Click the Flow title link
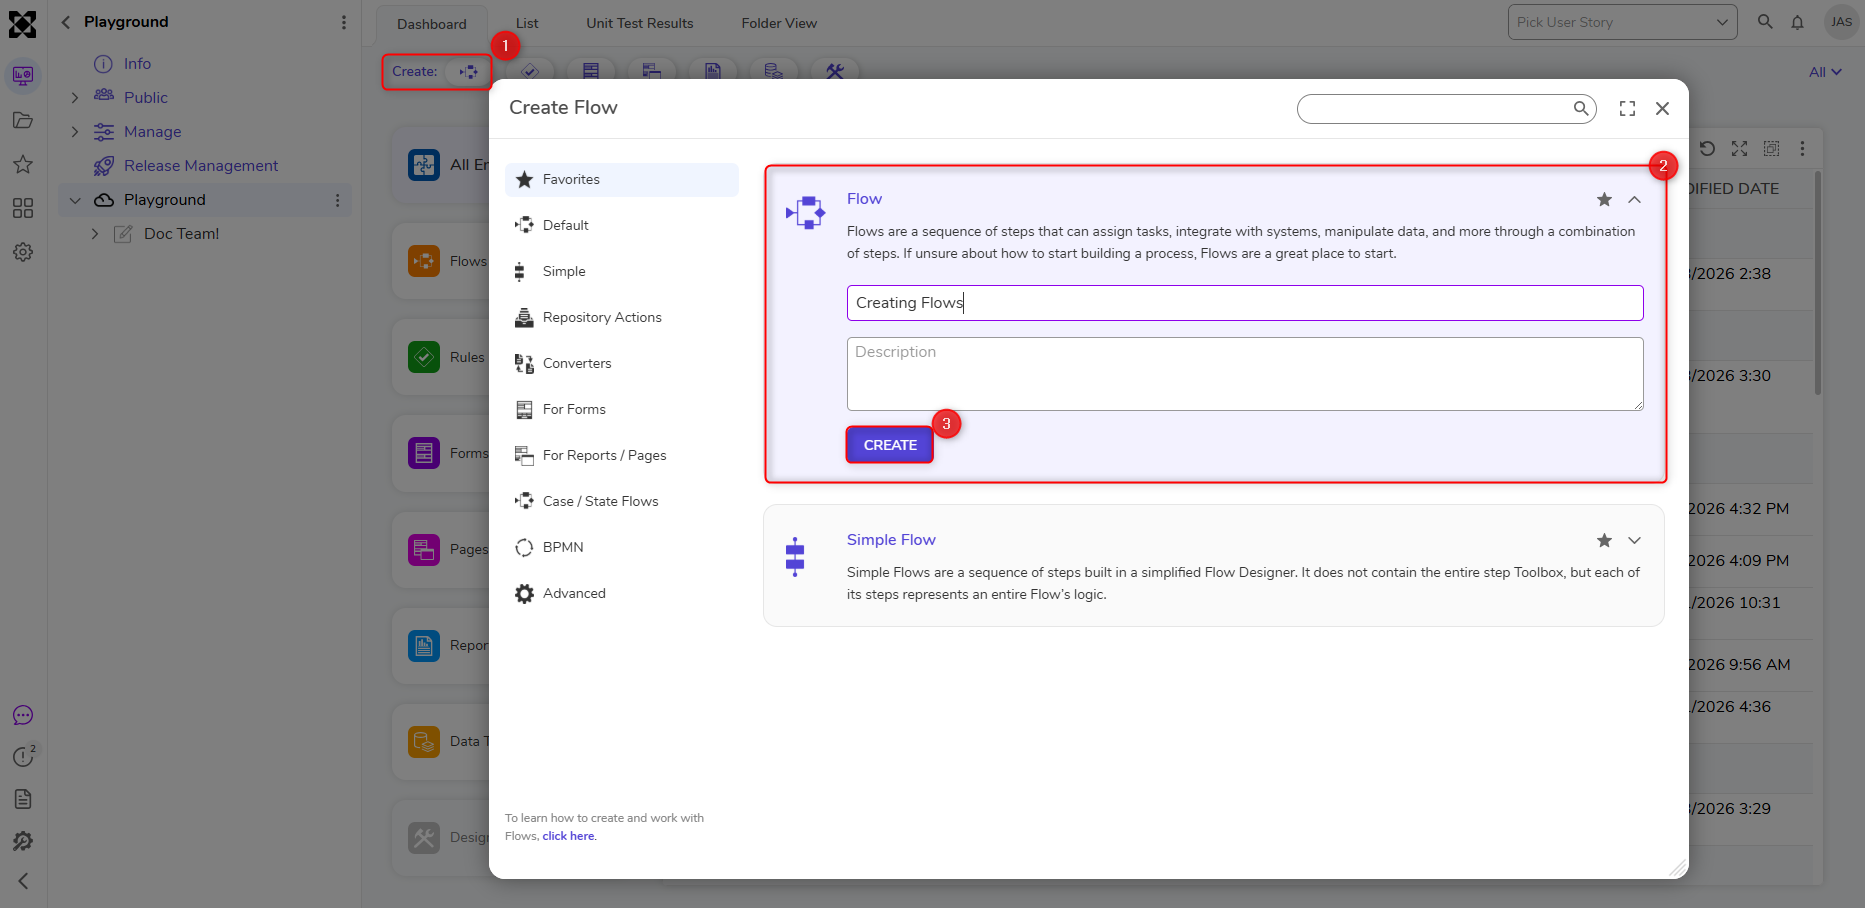This screenshot has width=1865, height=908. point(864,199)
